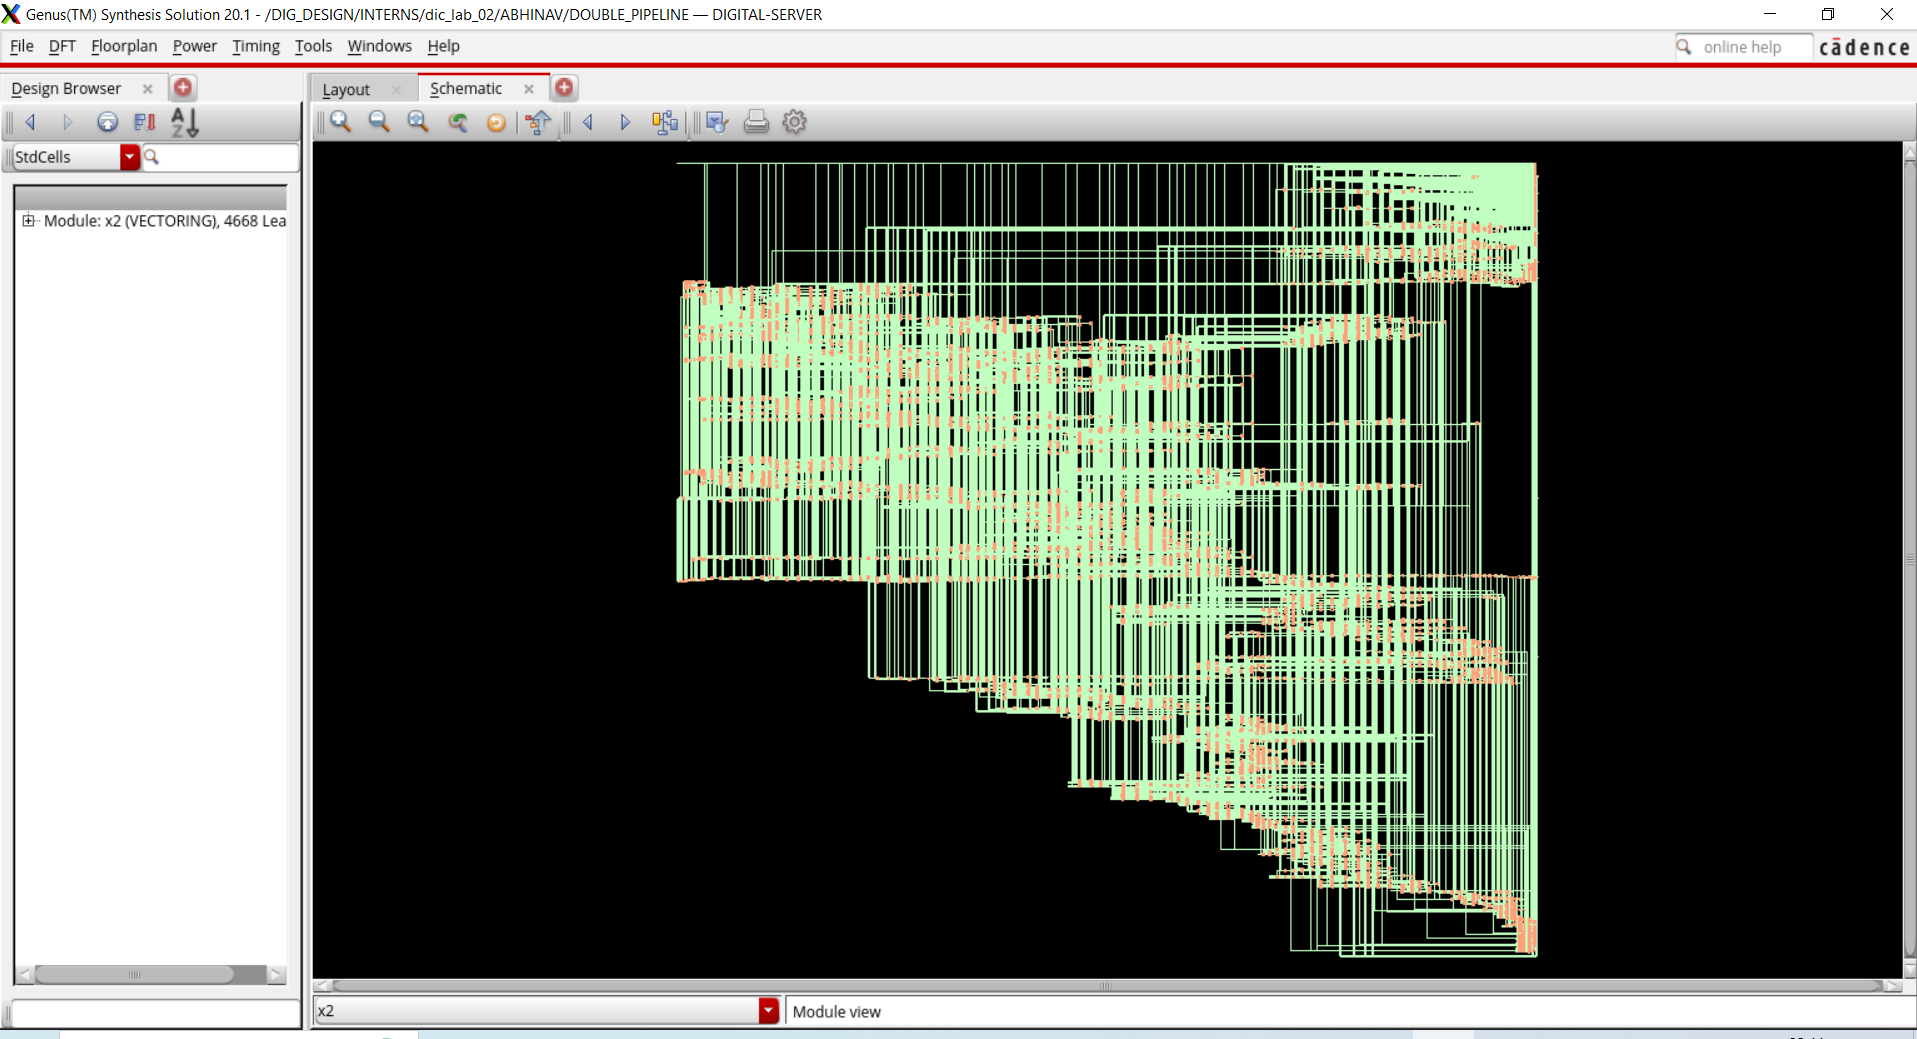The width and height of the screenshot is (1917, 1039).
Task: Open the StdCells category dropdown
Action: tap(130, 156)
